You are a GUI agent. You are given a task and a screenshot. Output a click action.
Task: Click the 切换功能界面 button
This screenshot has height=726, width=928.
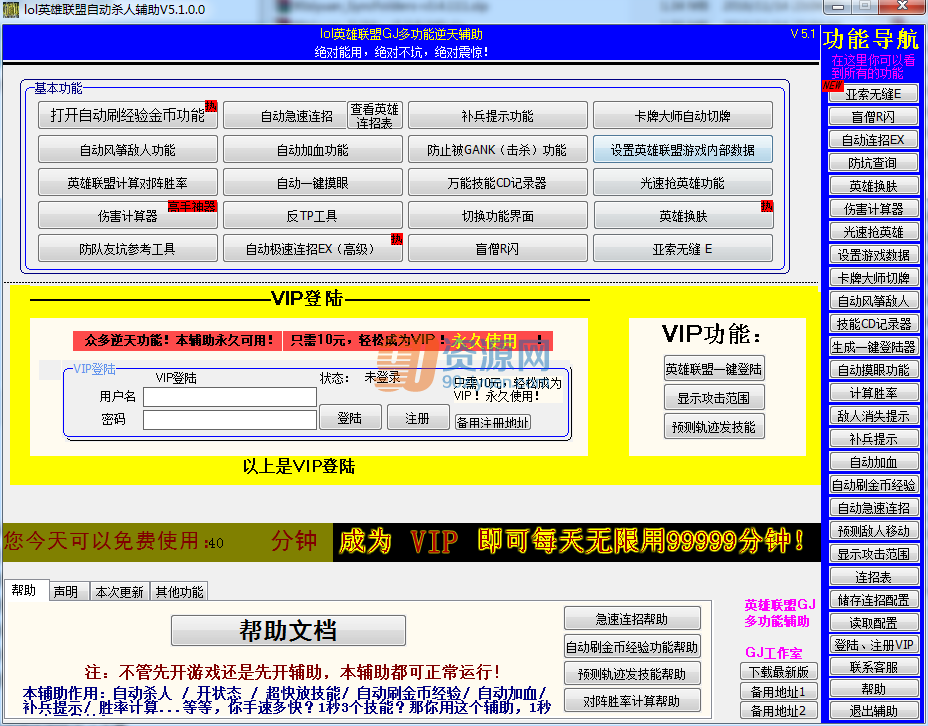pos(498,215)
